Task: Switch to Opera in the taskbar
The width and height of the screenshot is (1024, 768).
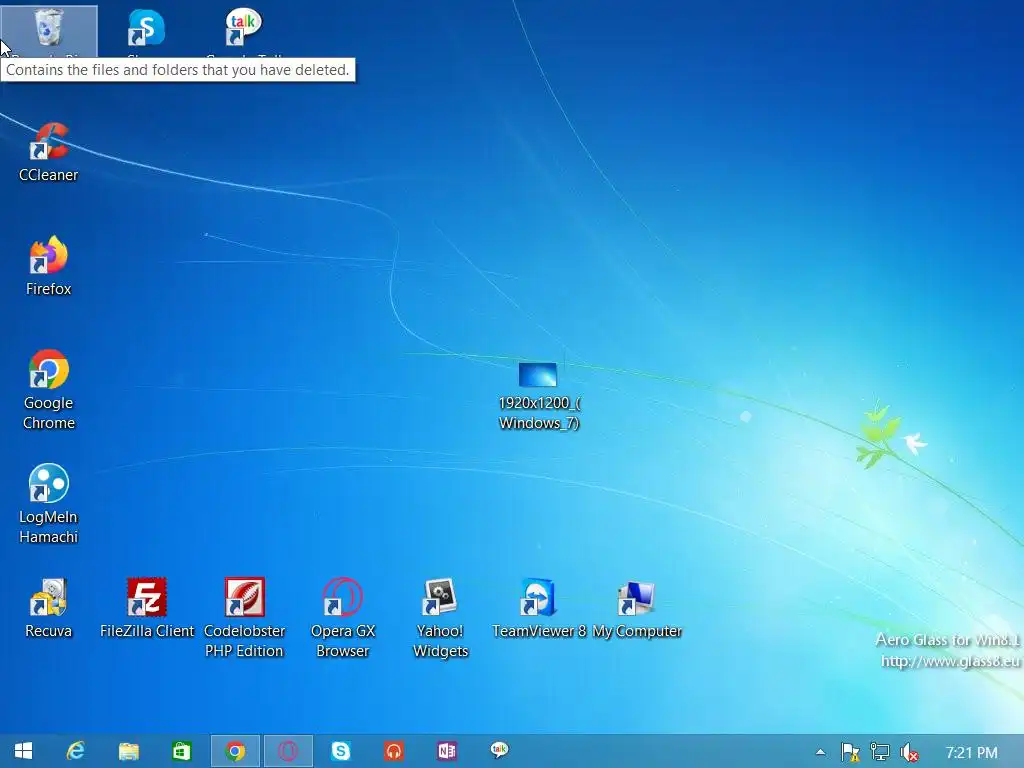Action: tap(288, 751)
